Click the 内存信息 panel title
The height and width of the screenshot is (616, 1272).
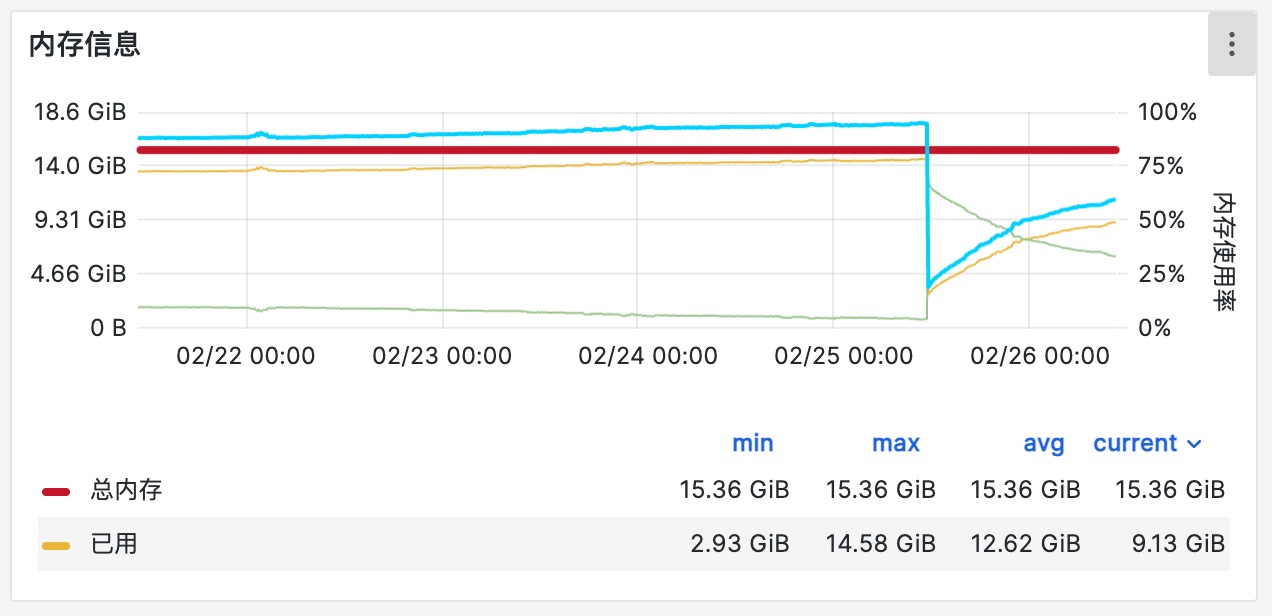[x=84, y=45]
